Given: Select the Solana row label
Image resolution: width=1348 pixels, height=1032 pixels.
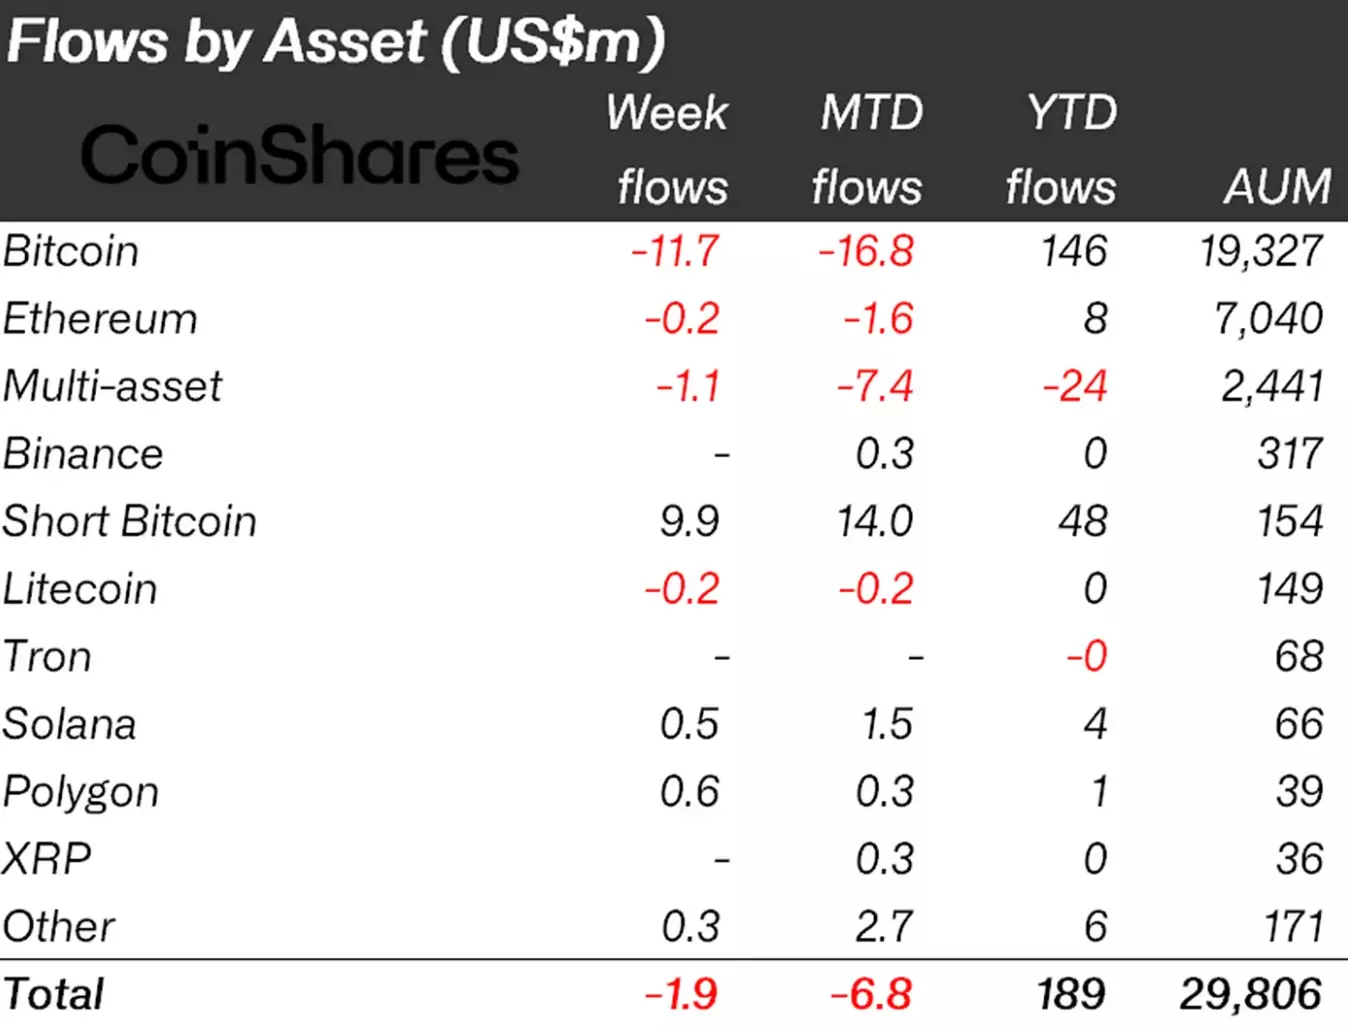Looking at the screenshot, I should (69, 724).
